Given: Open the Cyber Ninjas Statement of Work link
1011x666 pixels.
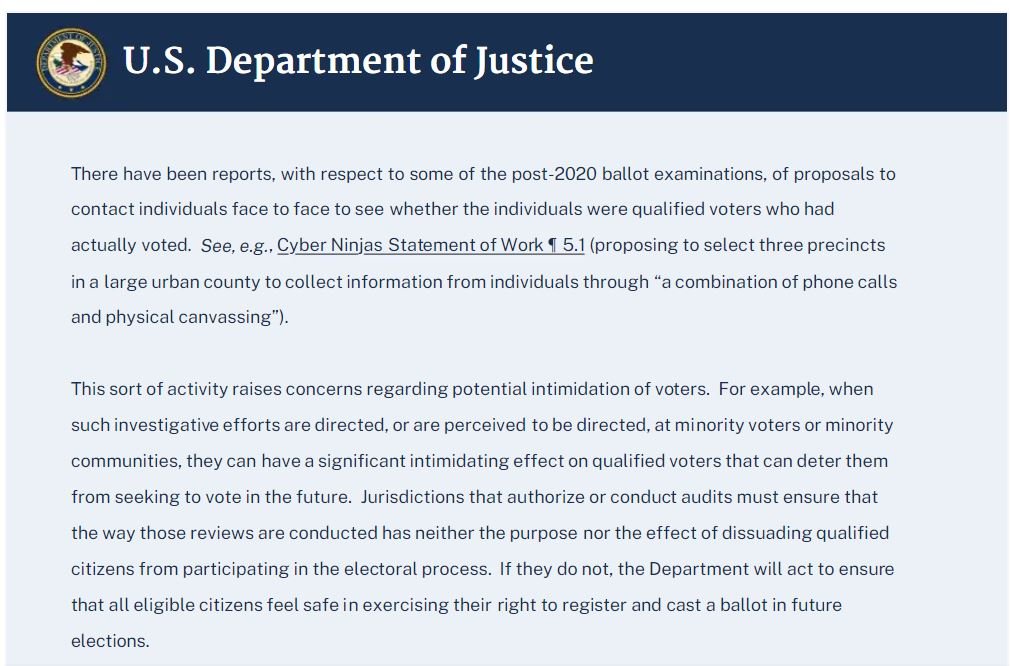Looking at the screenshot, I should pyautogui.click(x=431, y=245).
